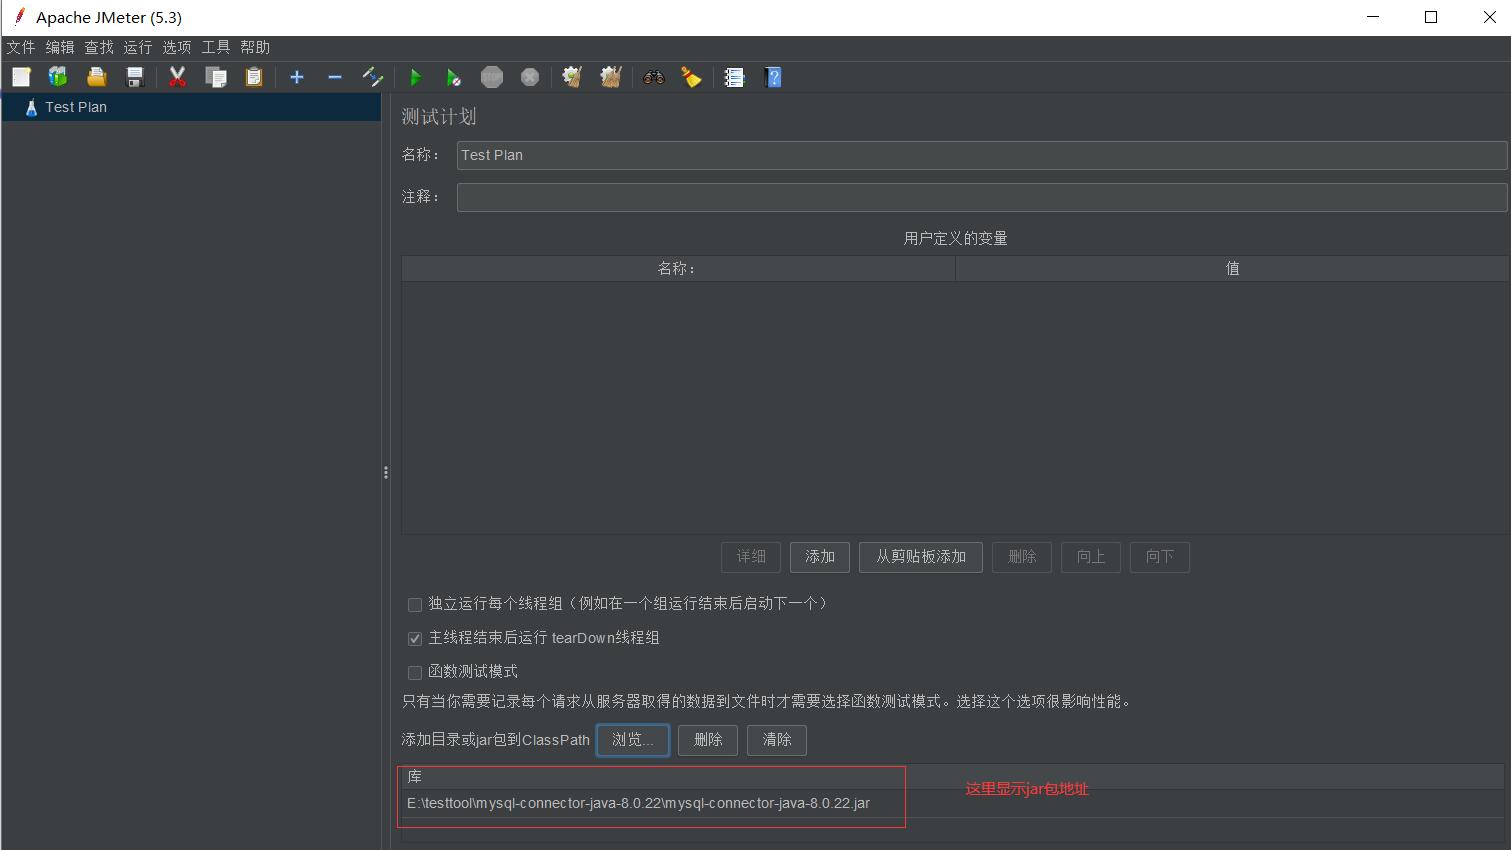Click Start no pauses icon
1511x850 pixels.
[x=454, y=77]
